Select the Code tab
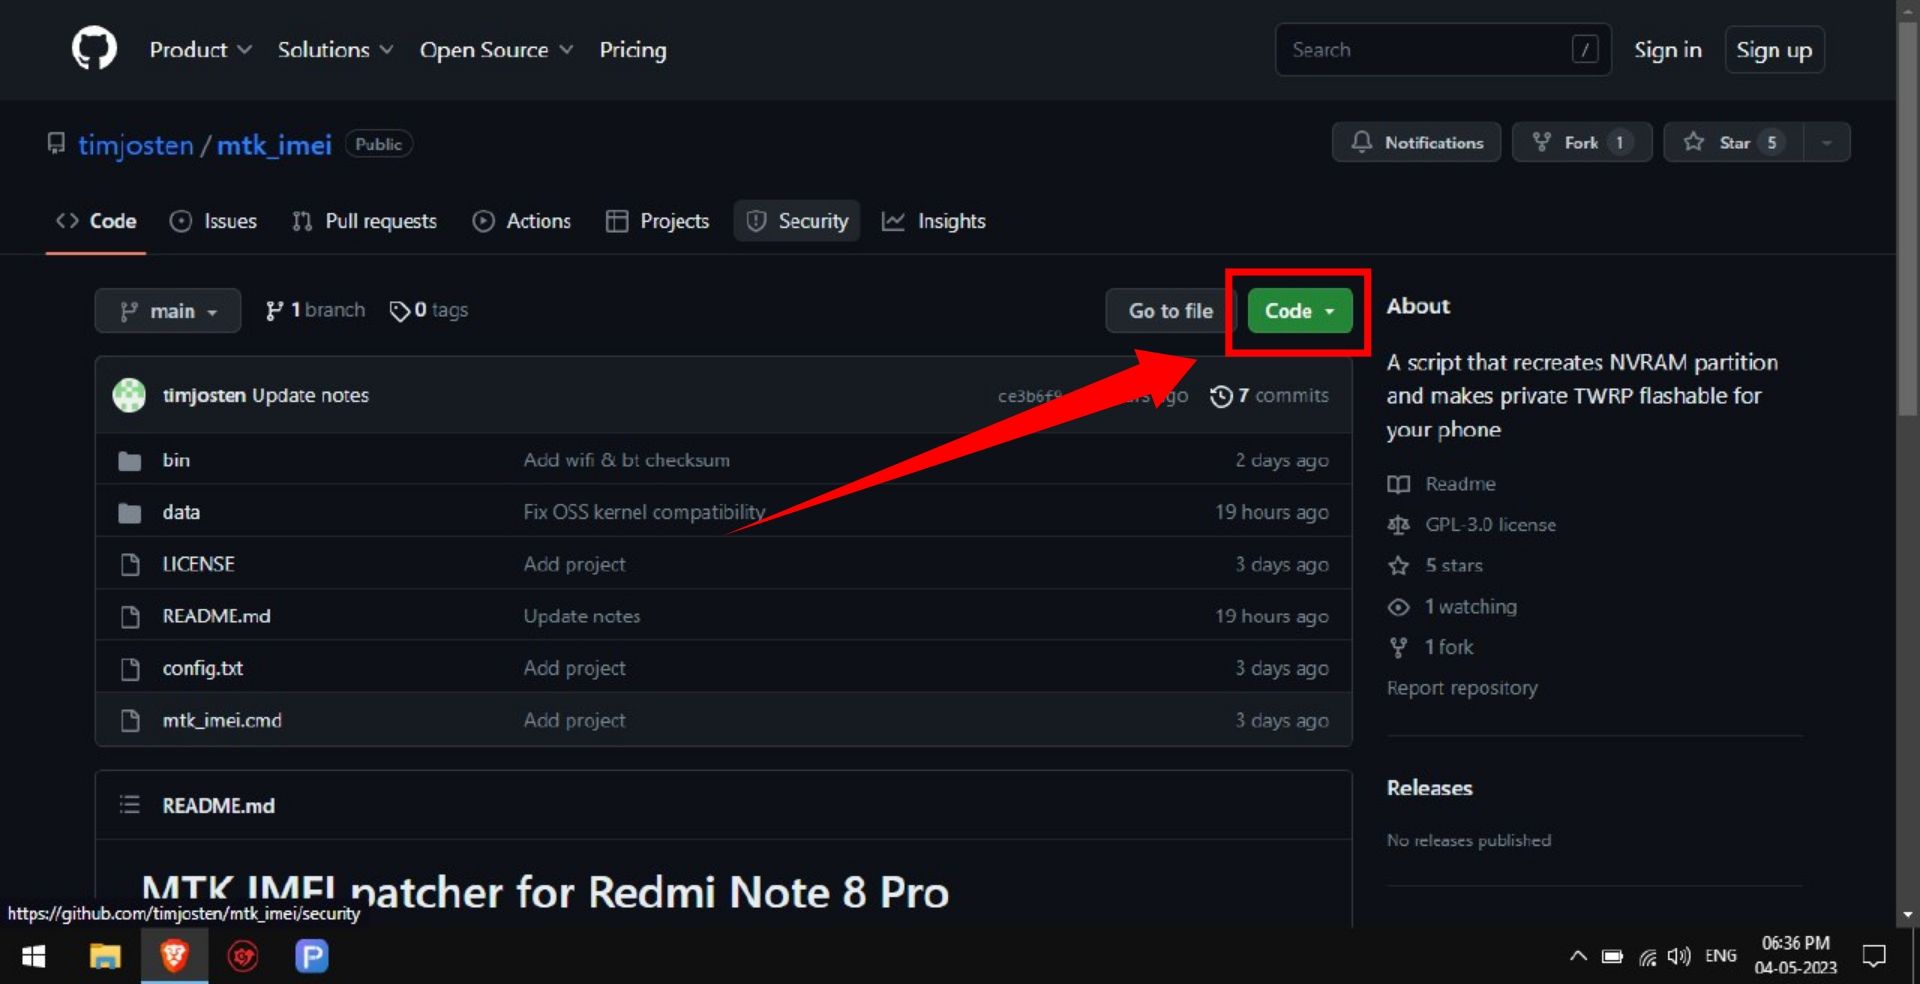 [96, 221]
